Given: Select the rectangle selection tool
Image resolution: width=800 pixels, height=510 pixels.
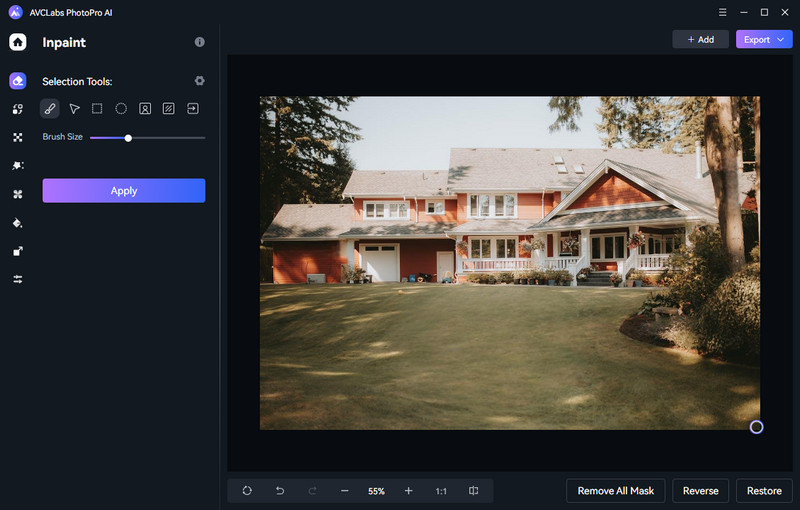Looking at the screenshot, I should [x=97, y=109].
